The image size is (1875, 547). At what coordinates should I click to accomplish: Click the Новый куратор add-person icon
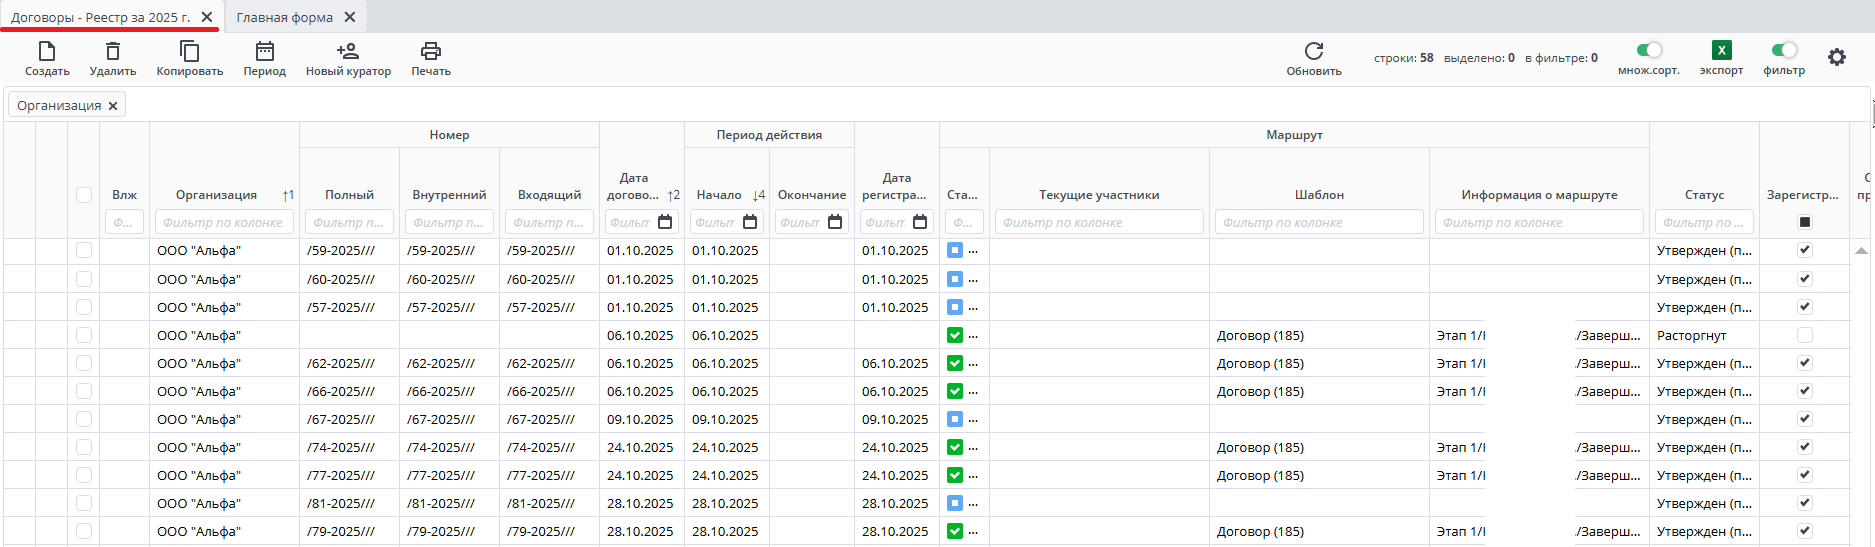coord(347,52)
